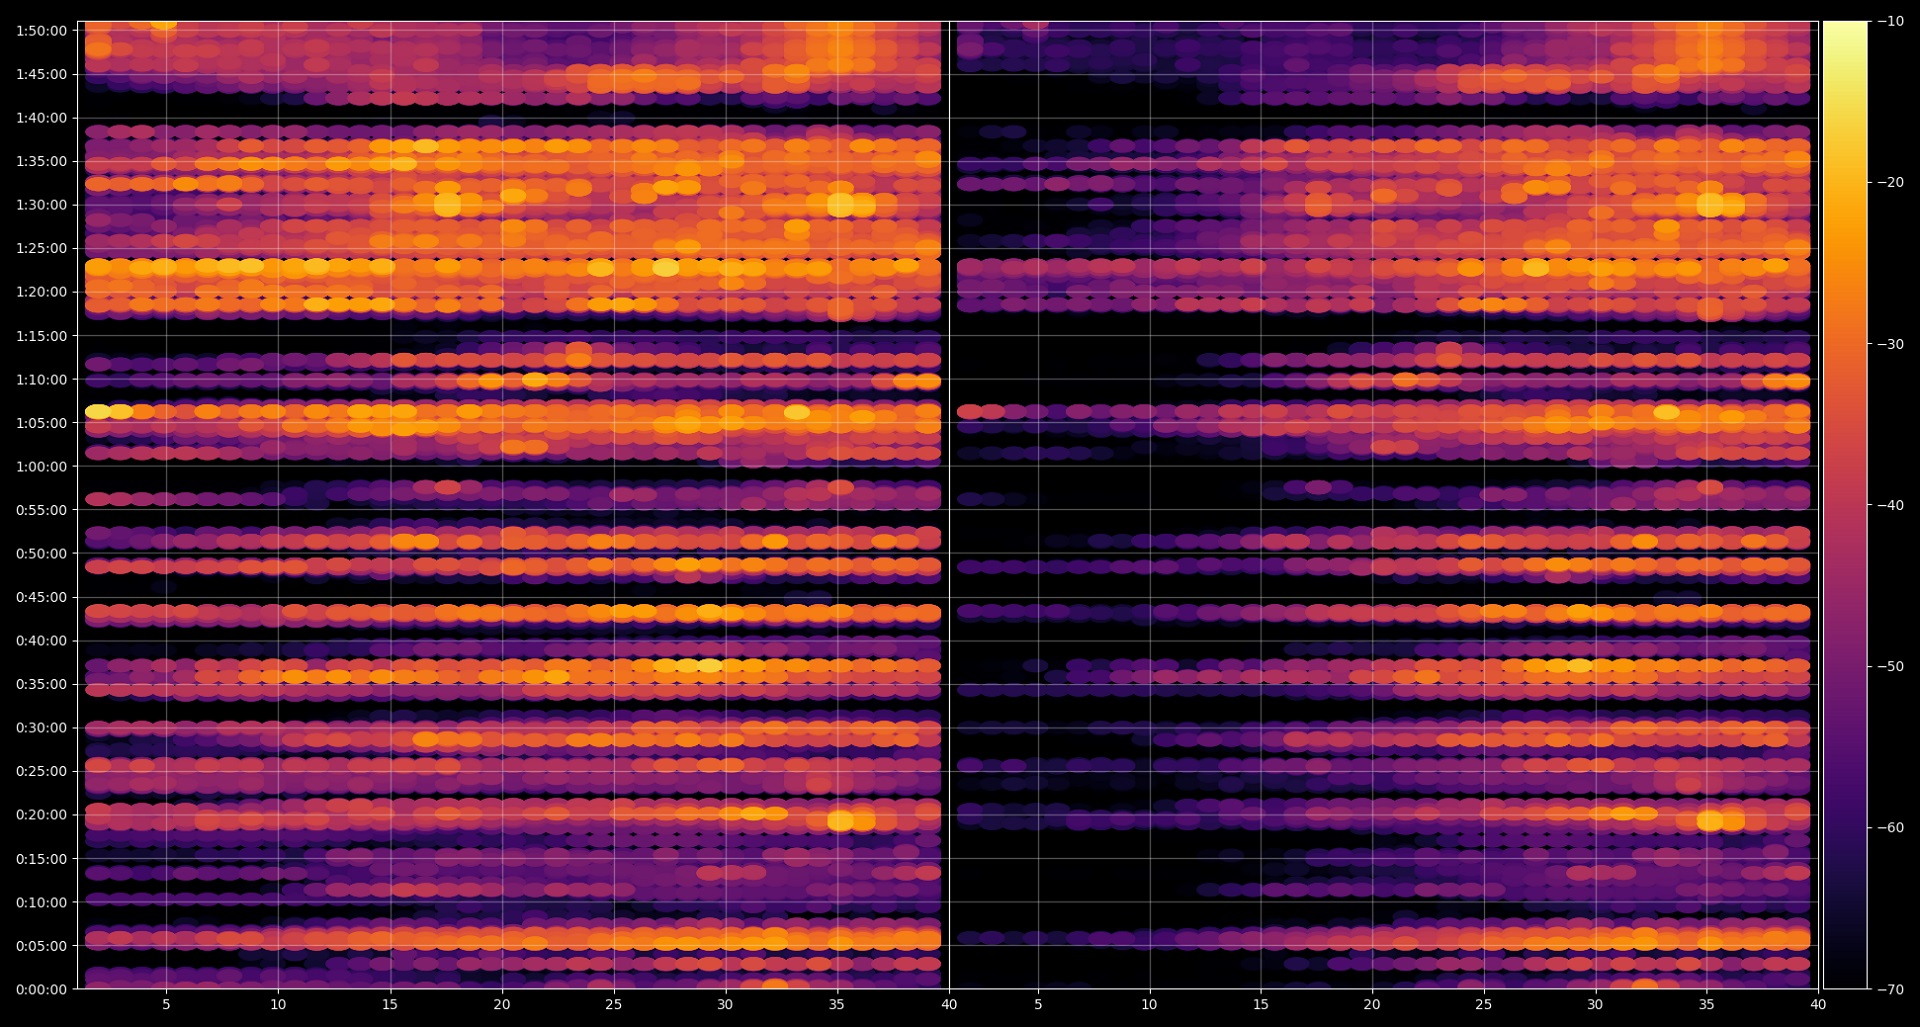
Task: Click x-axis label 30 under second heatmap
Action: [1595, 1004]
